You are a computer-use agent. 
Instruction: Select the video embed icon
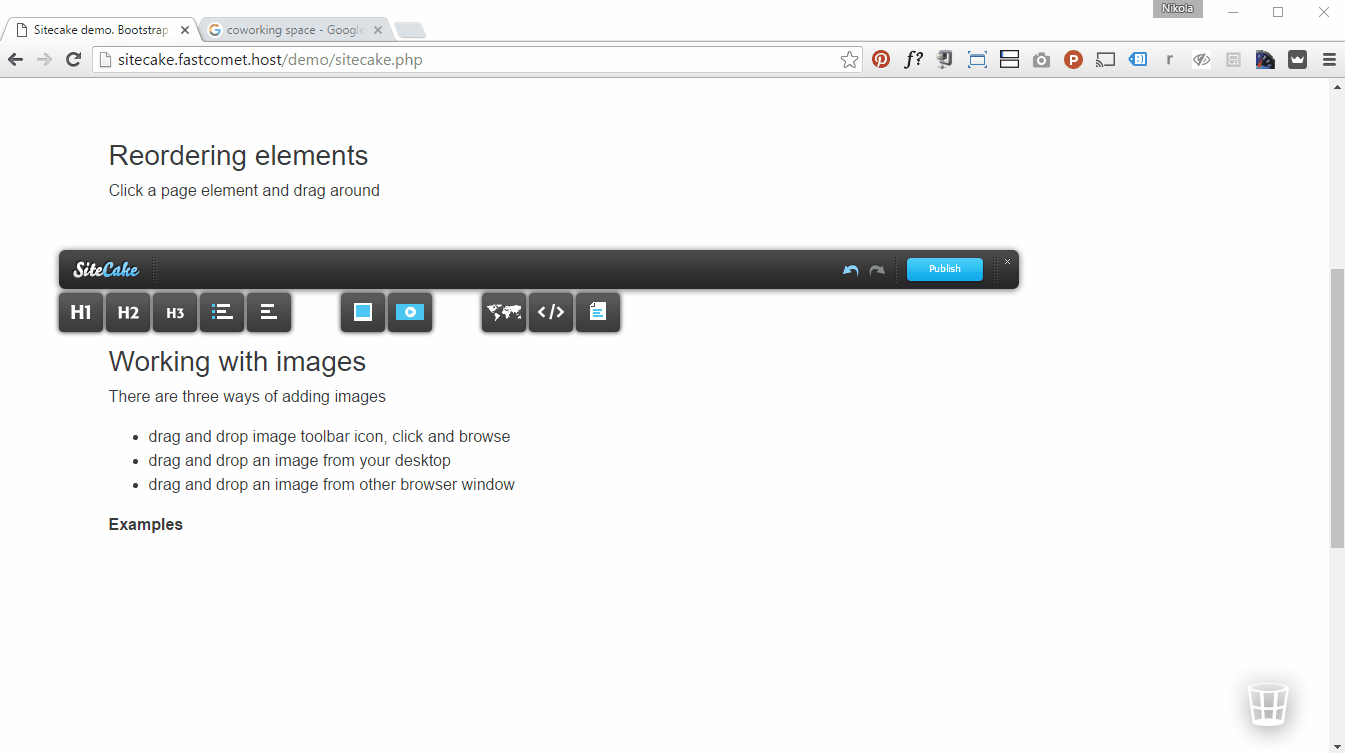410,312
